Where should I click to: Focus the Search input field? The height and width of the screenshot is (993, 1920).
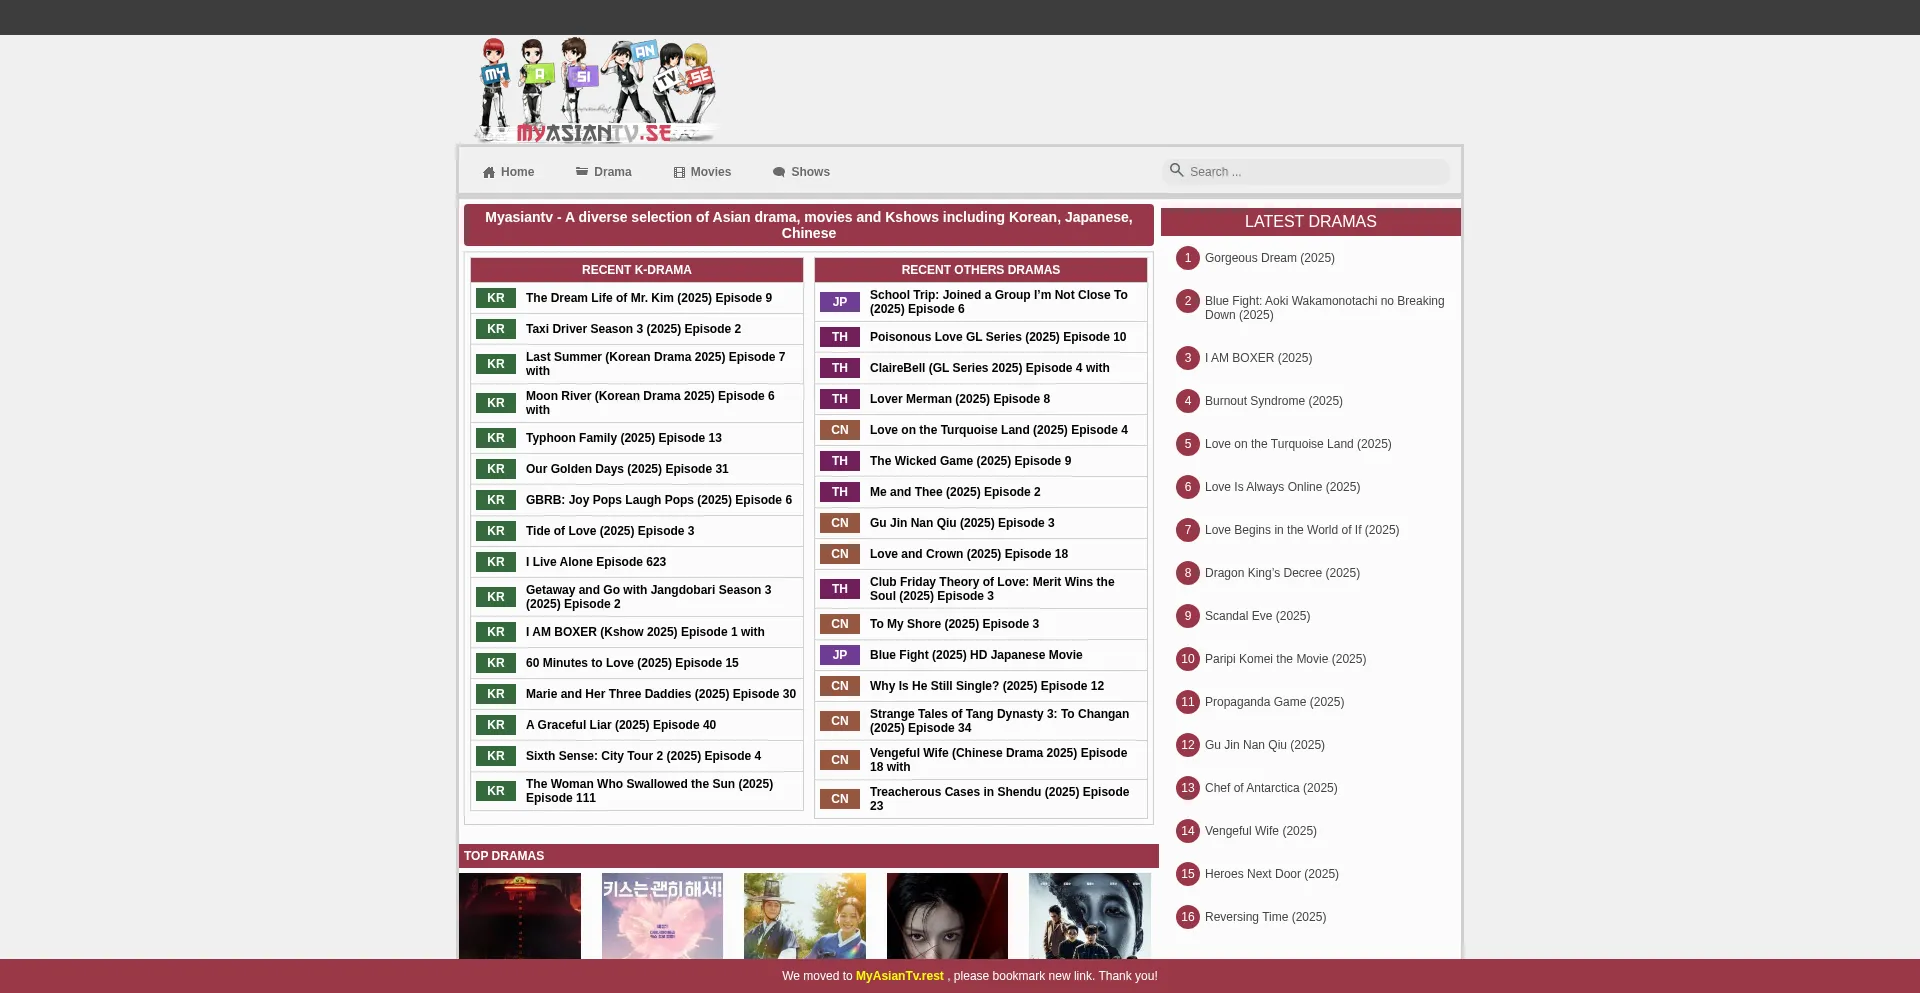click(1315, 172)
